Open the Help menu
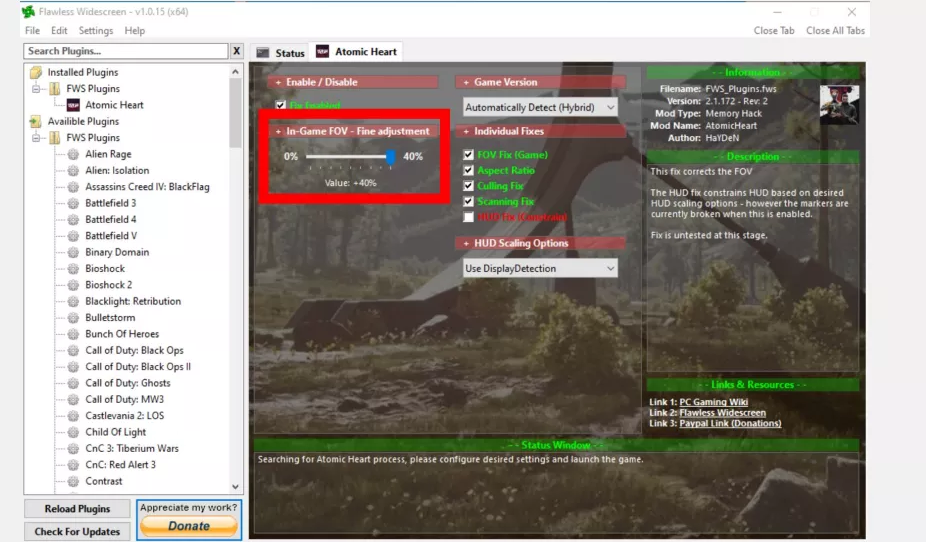This screenshot has width=926, height=542. (x=135, y=31)
